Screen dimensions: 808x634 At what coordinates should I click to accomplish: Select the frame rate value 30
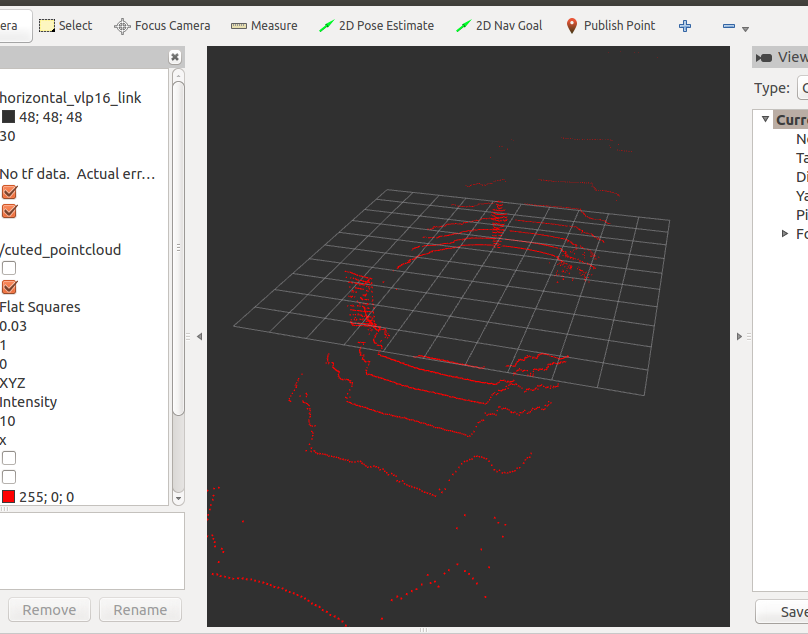point(8,136)
